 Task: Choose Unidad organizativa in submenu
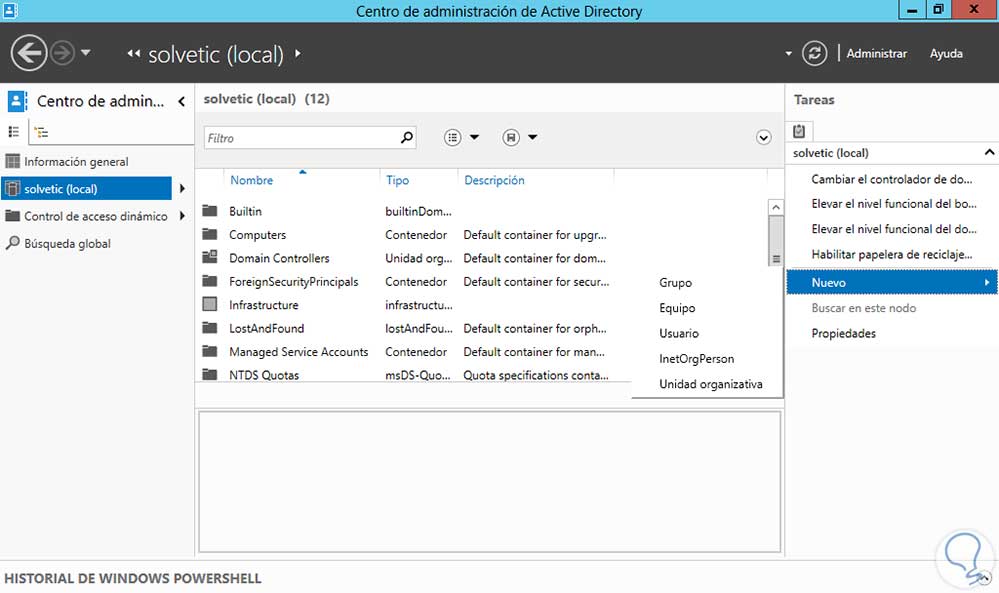(x=710, y=384)
